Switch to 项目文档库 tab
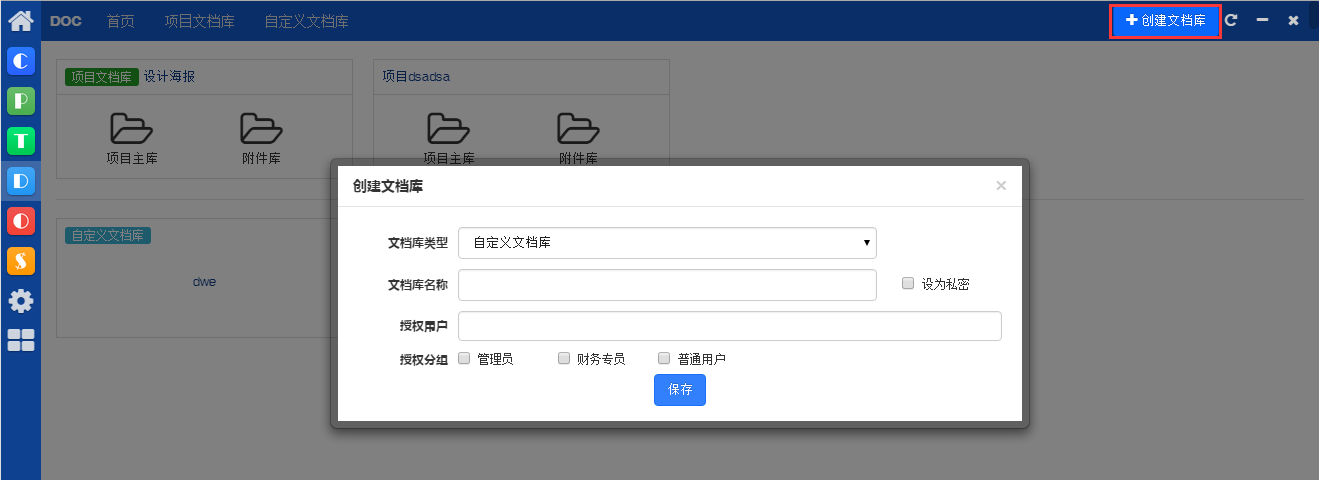Screen dimensions: 1319x480 (199, 20)
